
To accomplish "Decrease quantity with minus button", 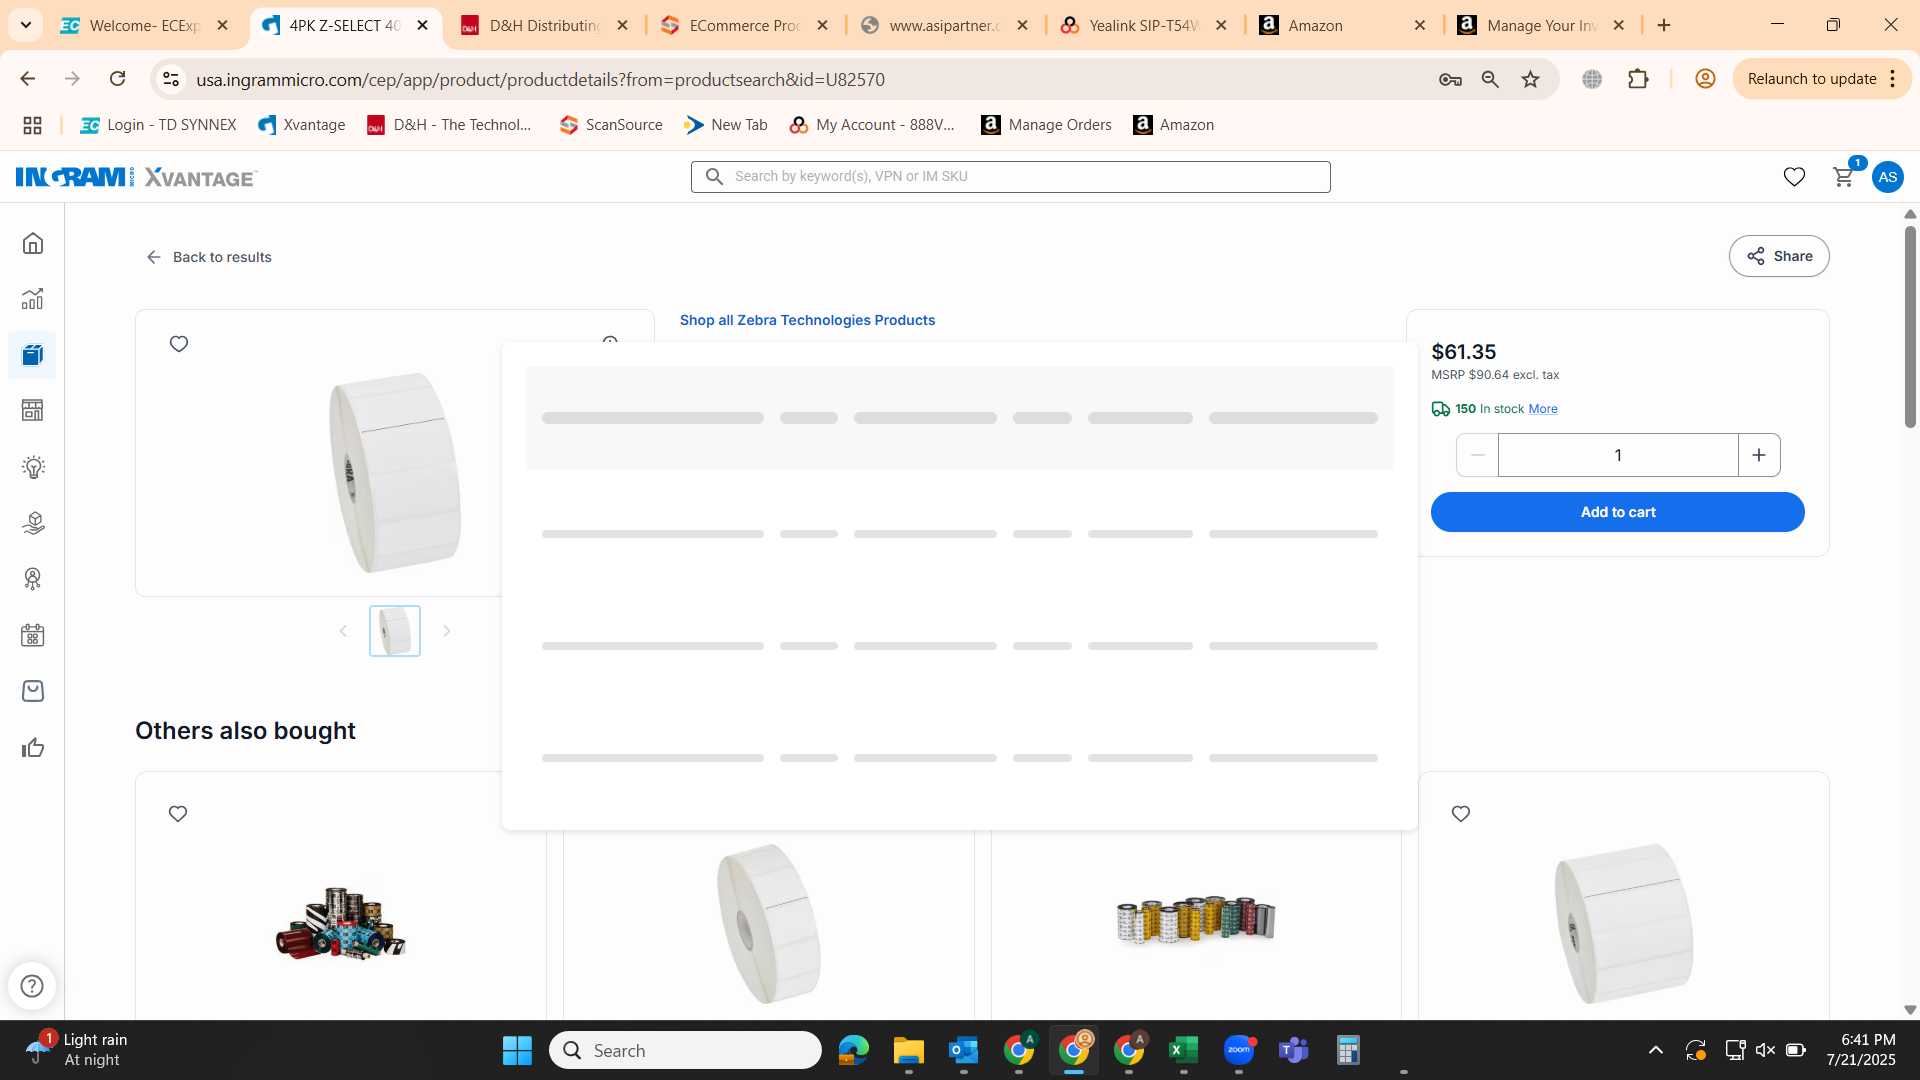I will coord(1477,455).
